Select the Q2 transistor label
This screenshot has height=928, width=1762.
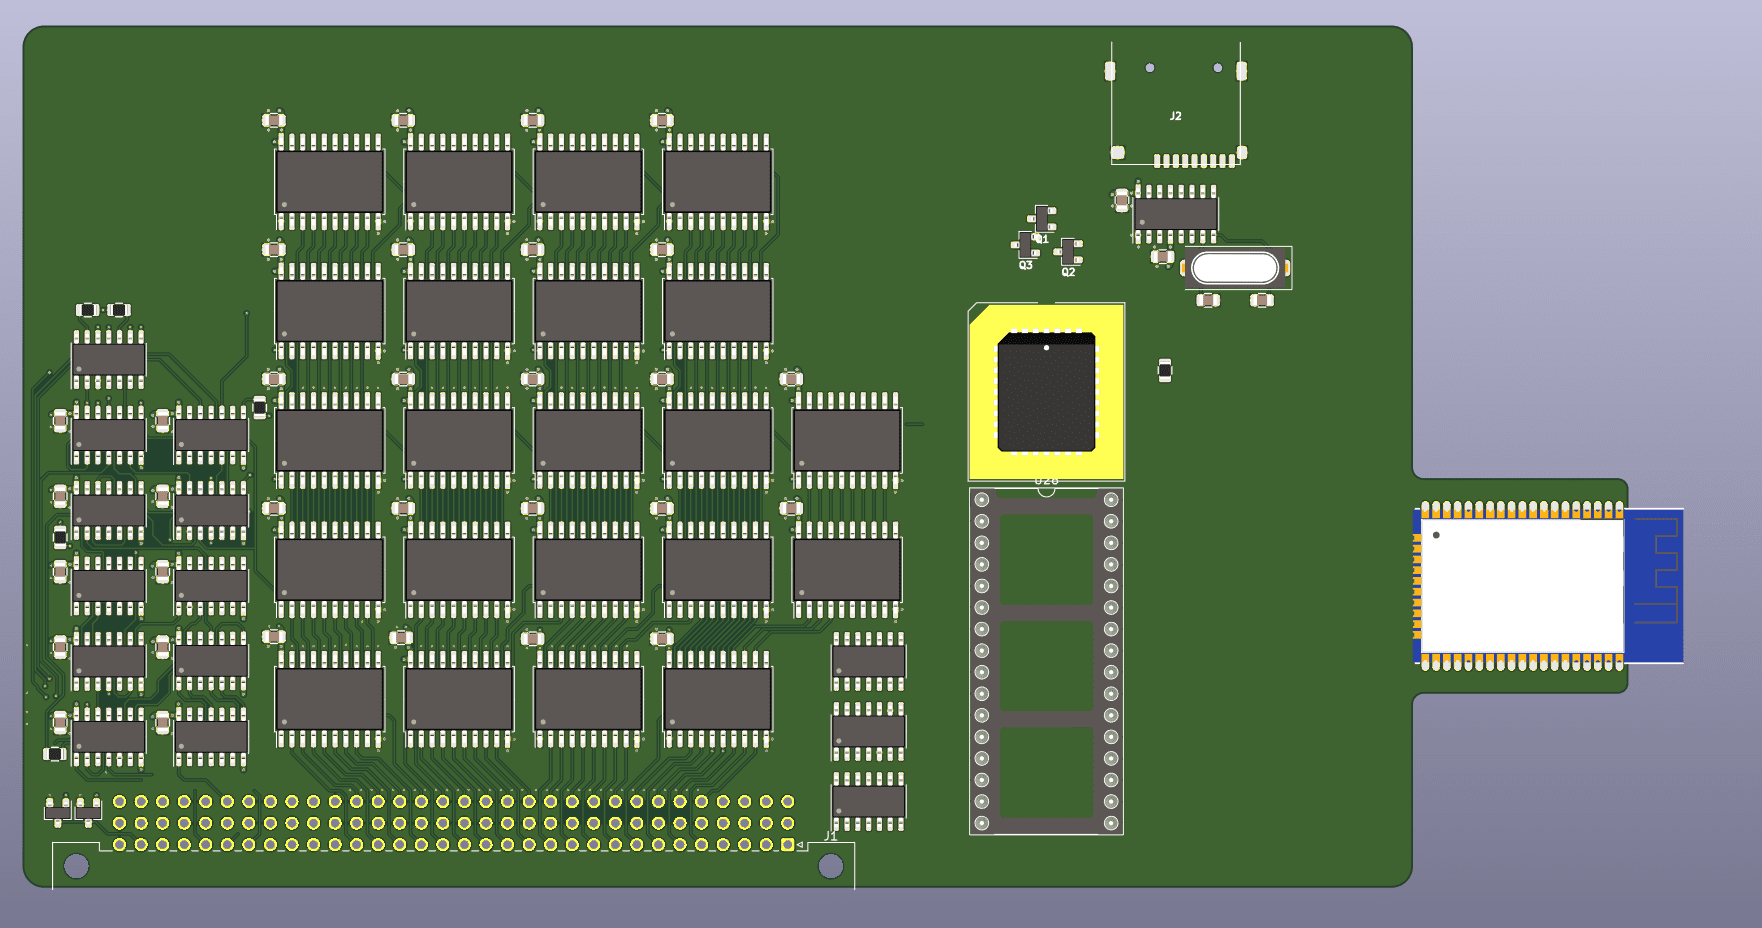[1068, 272]
